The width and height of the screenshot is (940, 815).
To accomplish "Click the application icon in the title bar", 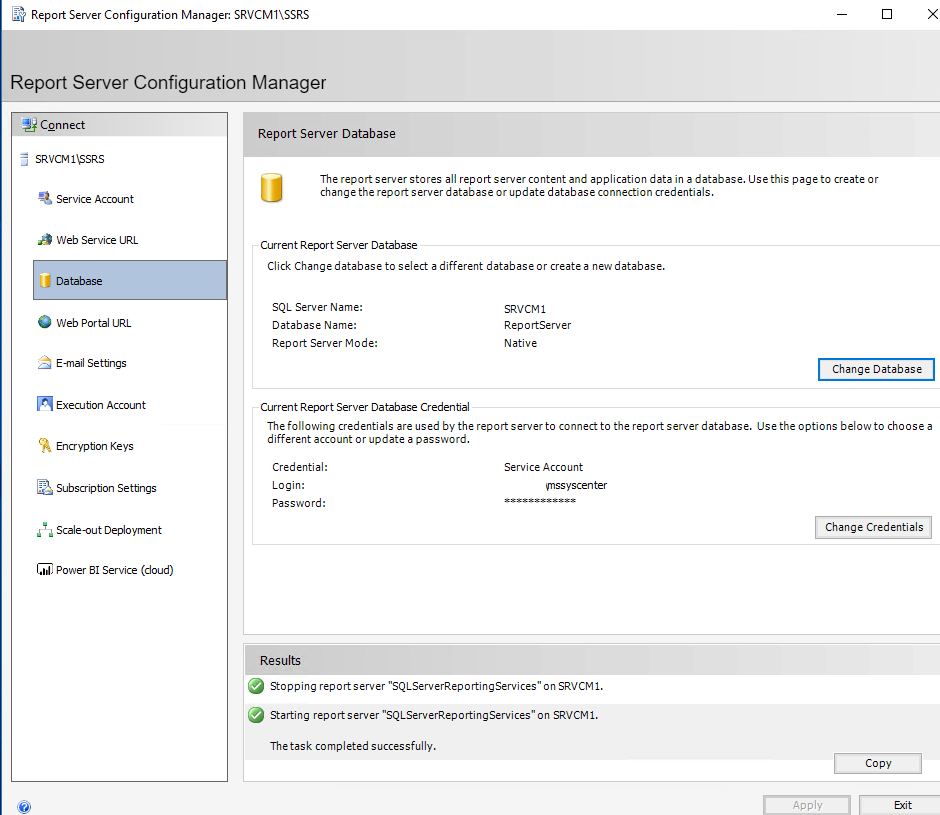I will point(19,14).
